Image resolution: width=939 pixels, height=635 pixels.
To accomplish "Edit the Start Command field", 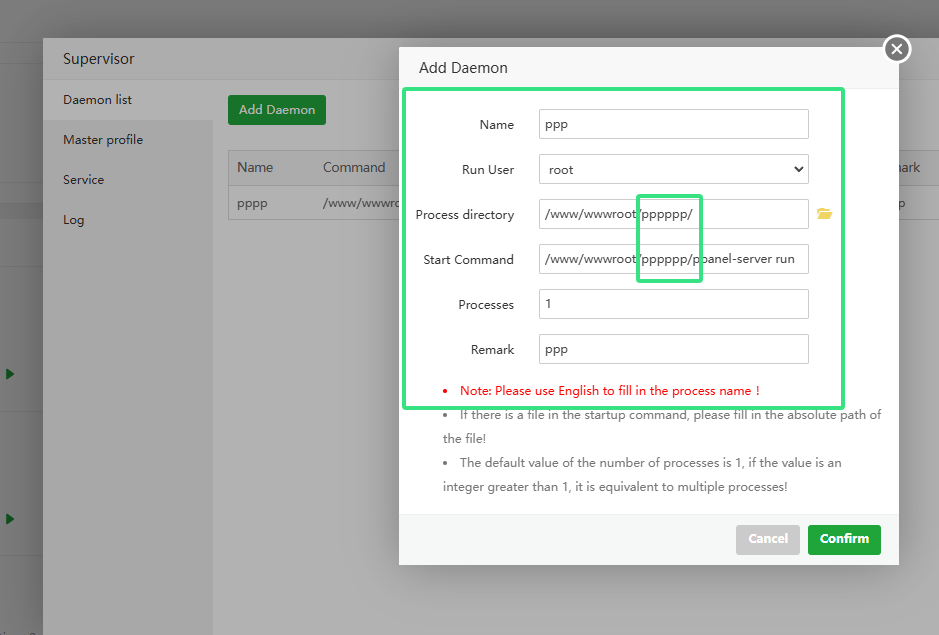I will 674,259.
